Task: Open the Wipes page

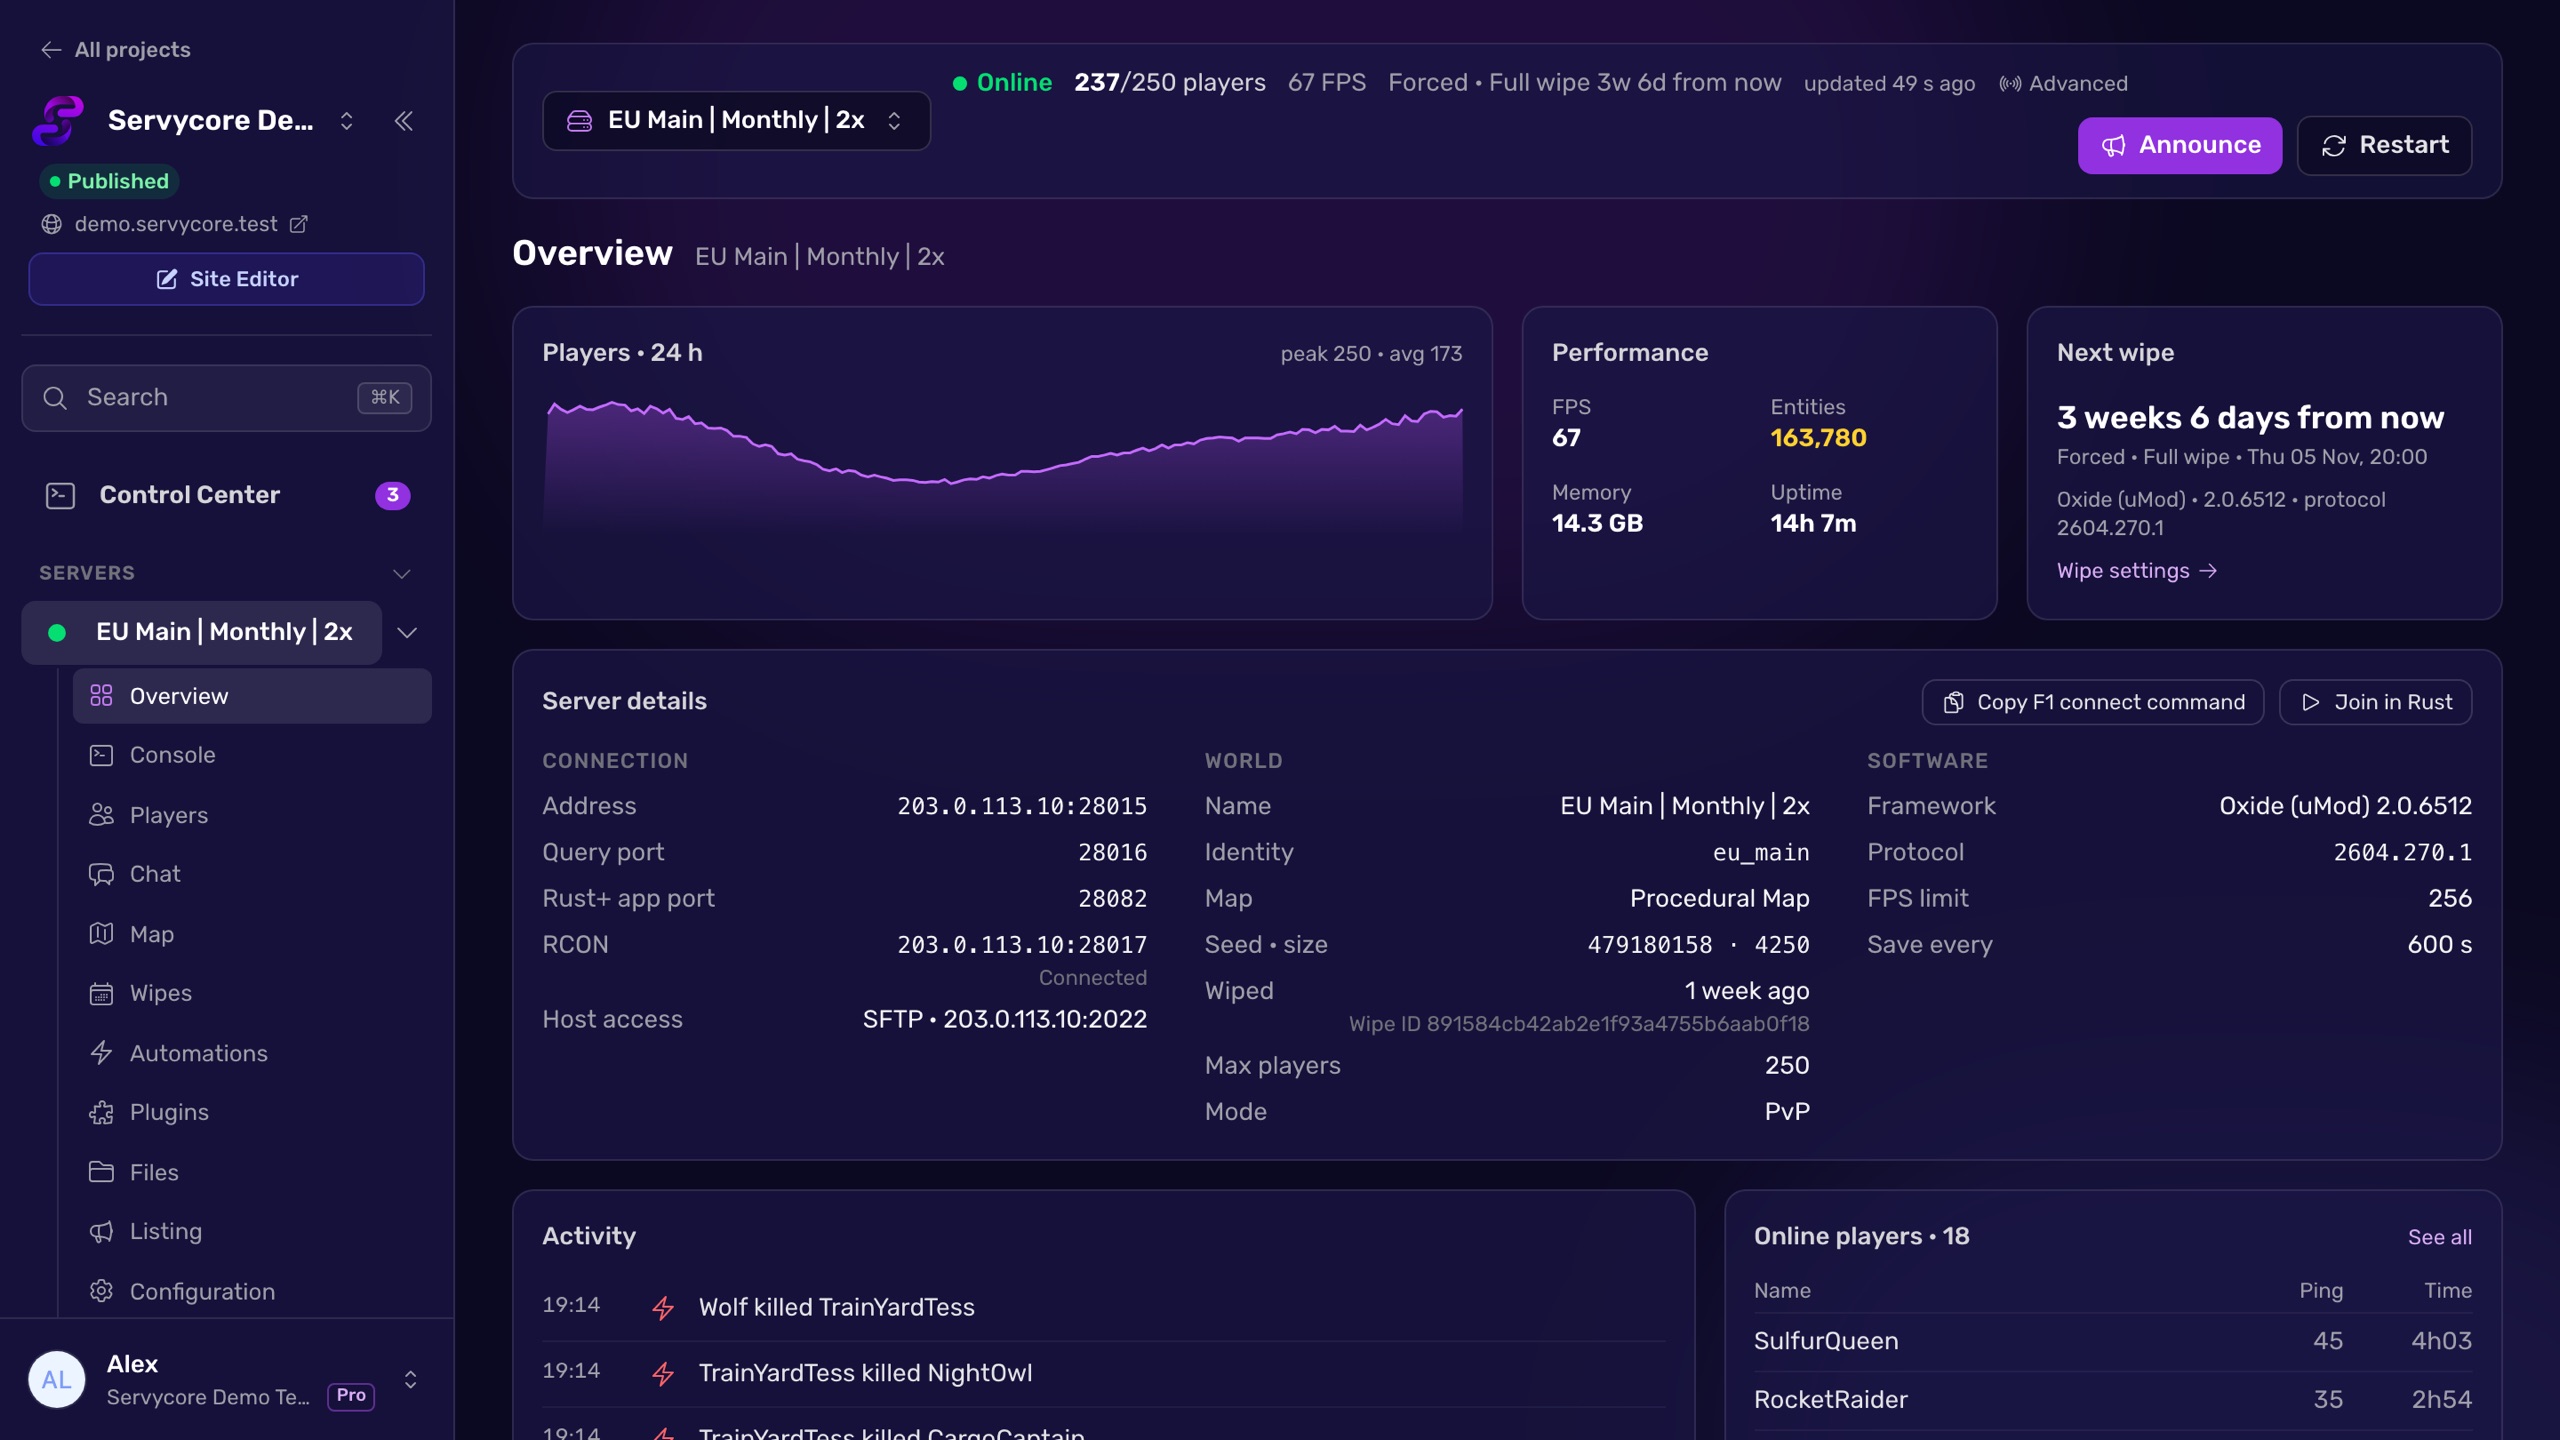Action: pos(252,993)
